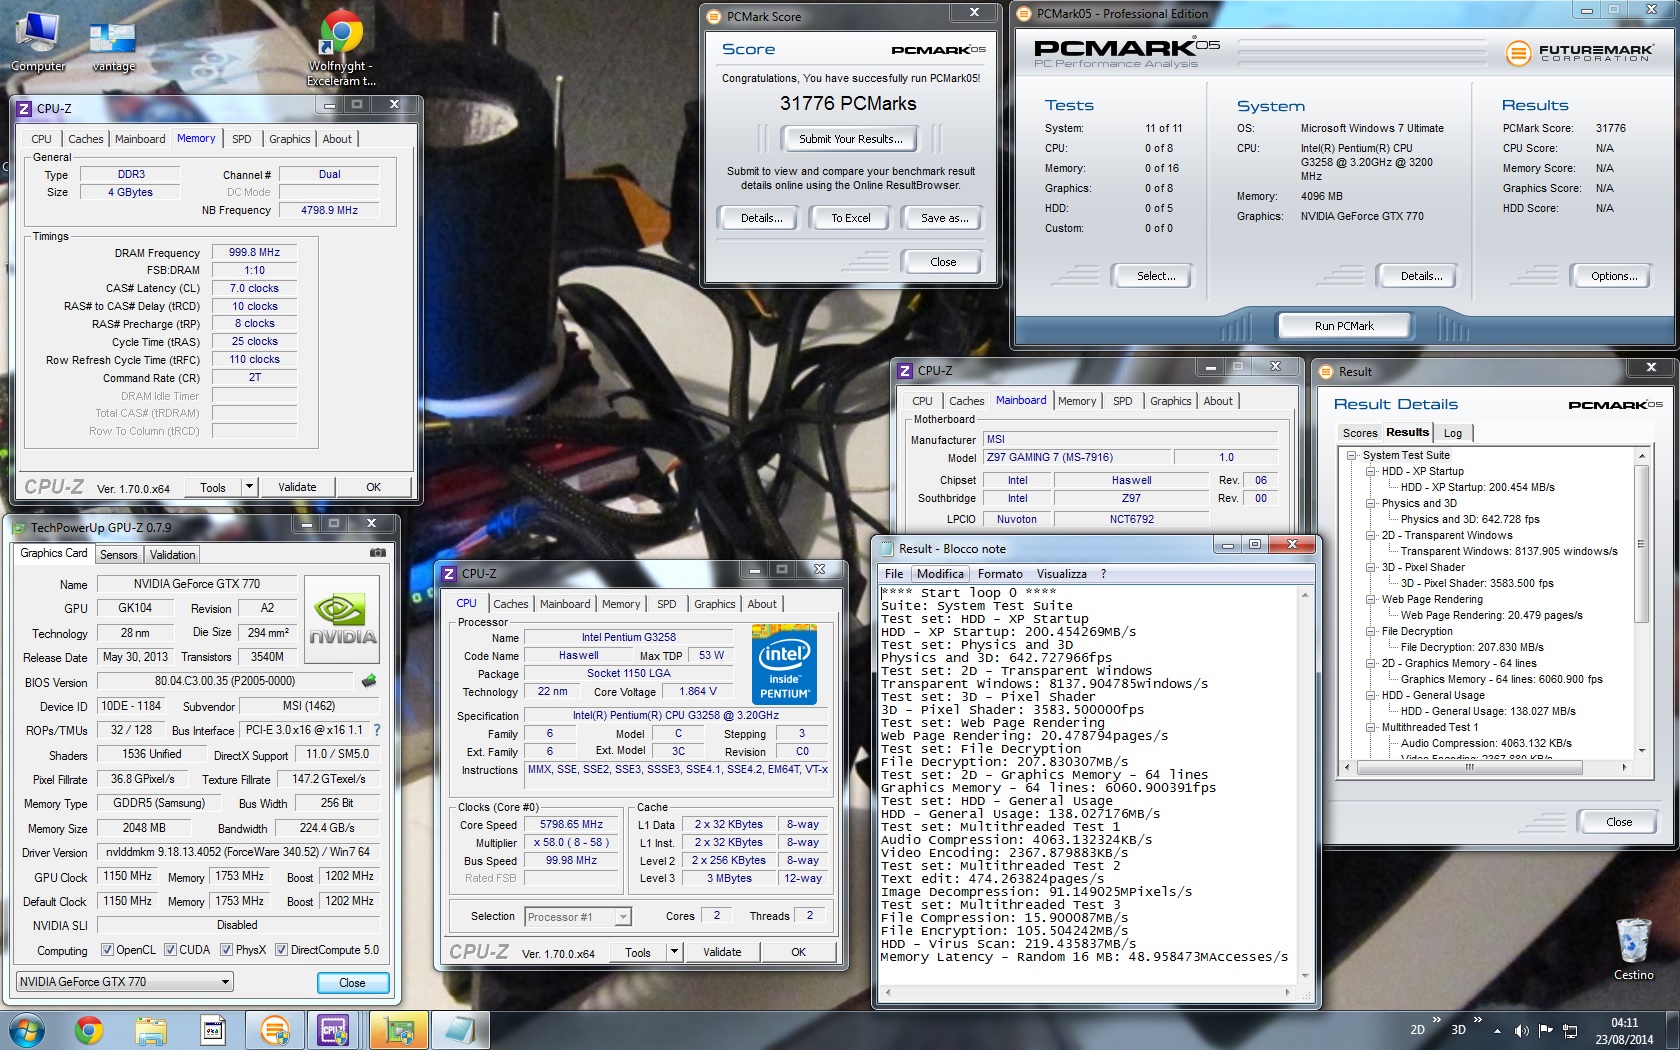Click Save as button in PCMark Score
The image size is (1680, 1050).
(944, 218)
